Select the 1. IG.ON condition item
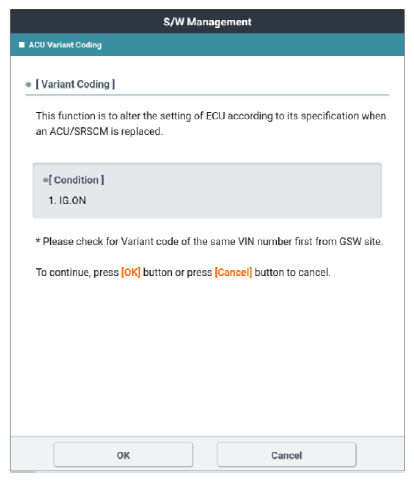This screenshot has width=414, height=482. click(67, 200)
